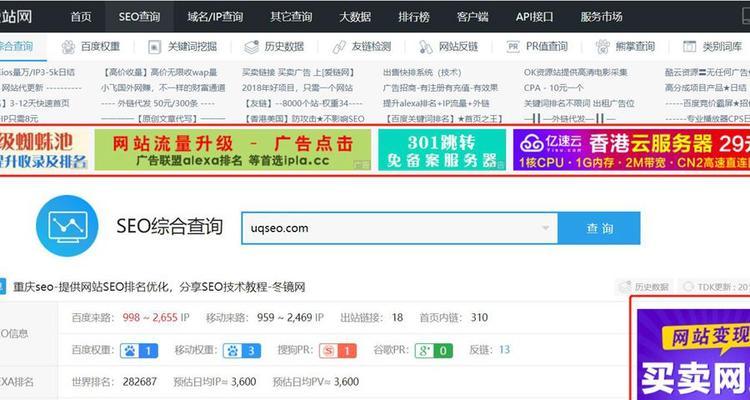Click the blue 查询 search button

tap(599, 228)
